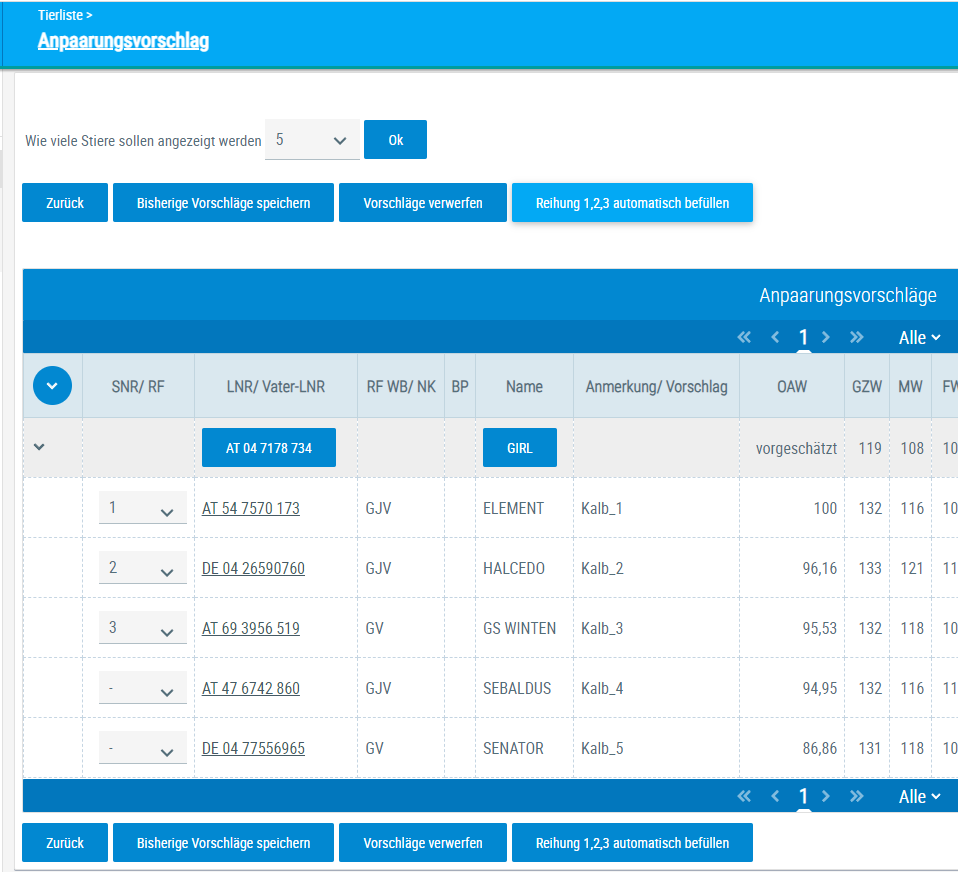The height and width of the screenshot is (872, 958).
Task: Click first-page icon in bottom paginator
Action: (x=744, y=796)
